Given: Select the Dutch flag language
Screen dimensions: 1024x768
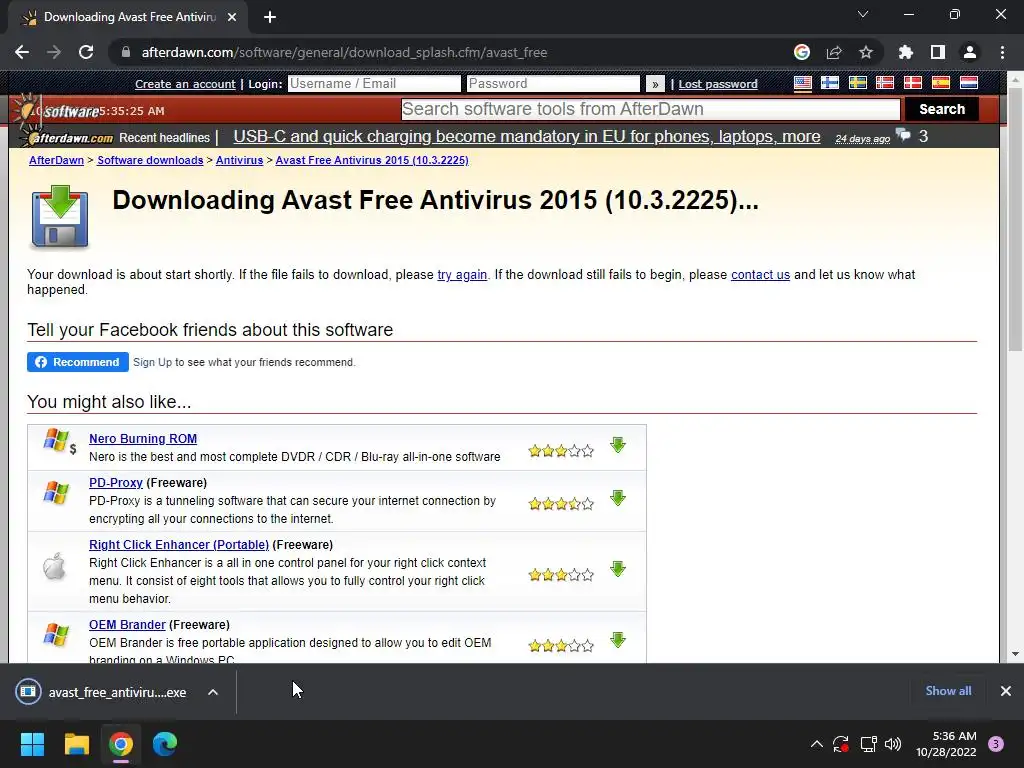Looking at the screenshot, I should click(x=968, y=83).
